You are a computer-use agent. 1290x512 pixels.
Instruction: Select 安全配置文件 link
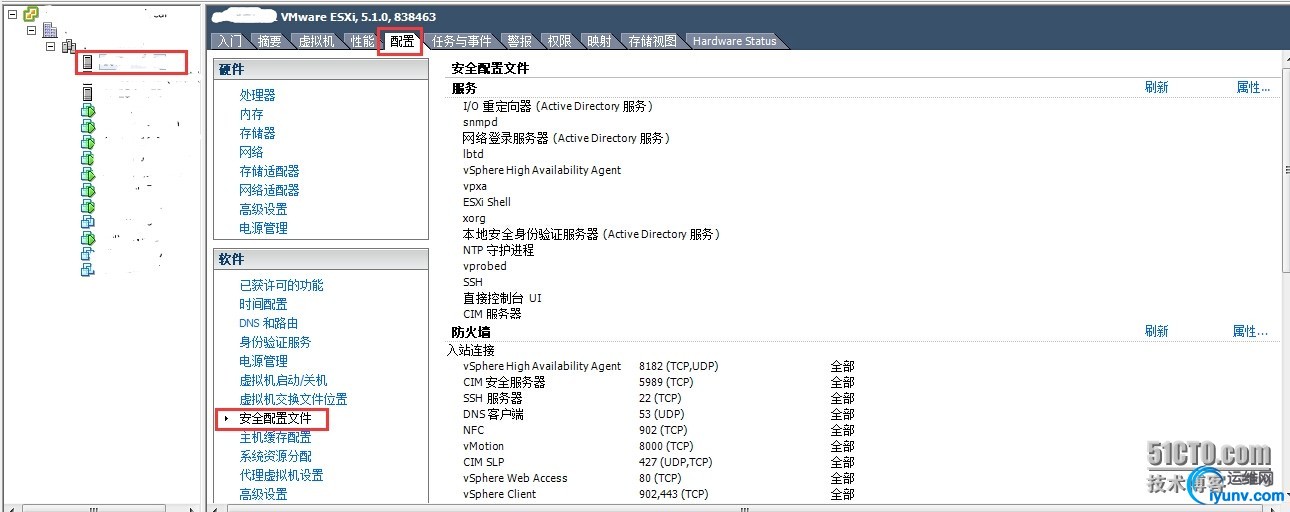pos(275,418)
